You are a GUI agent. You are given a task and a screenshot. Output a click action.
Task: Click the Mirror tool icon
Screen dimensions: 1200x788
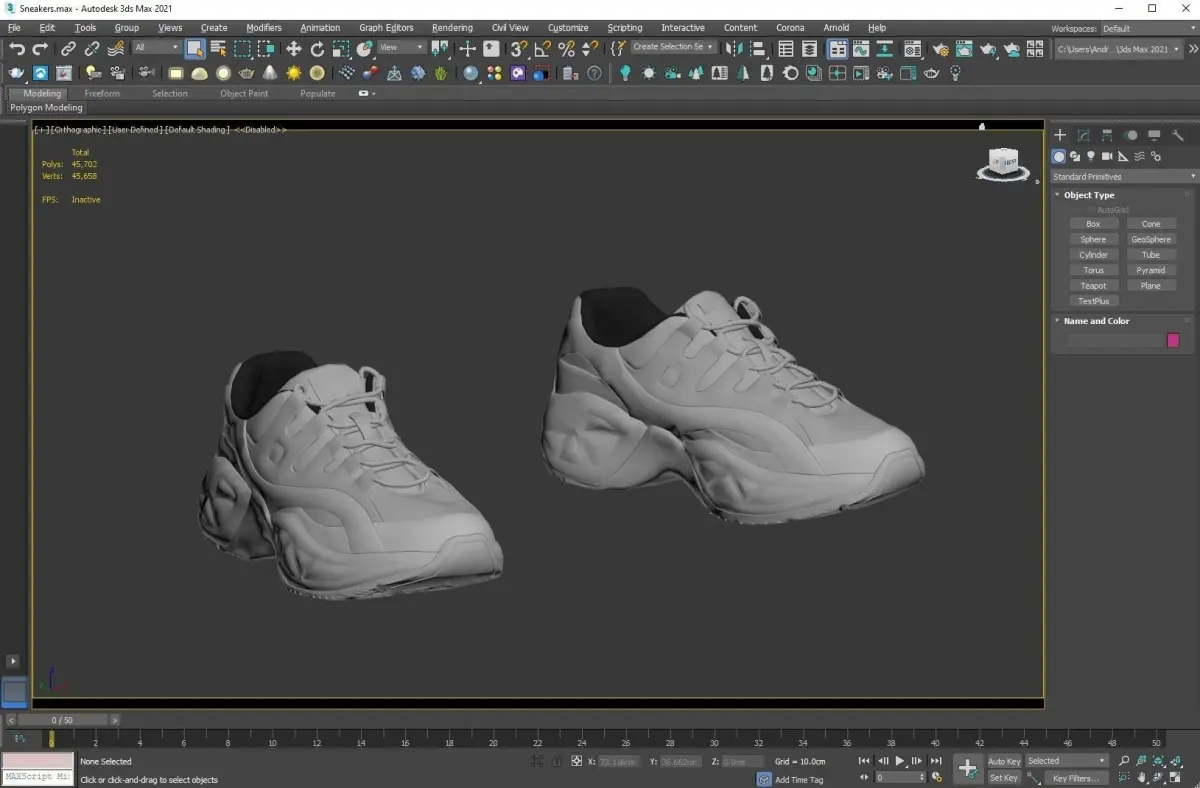pyautogui.click(x=734, y=48)
